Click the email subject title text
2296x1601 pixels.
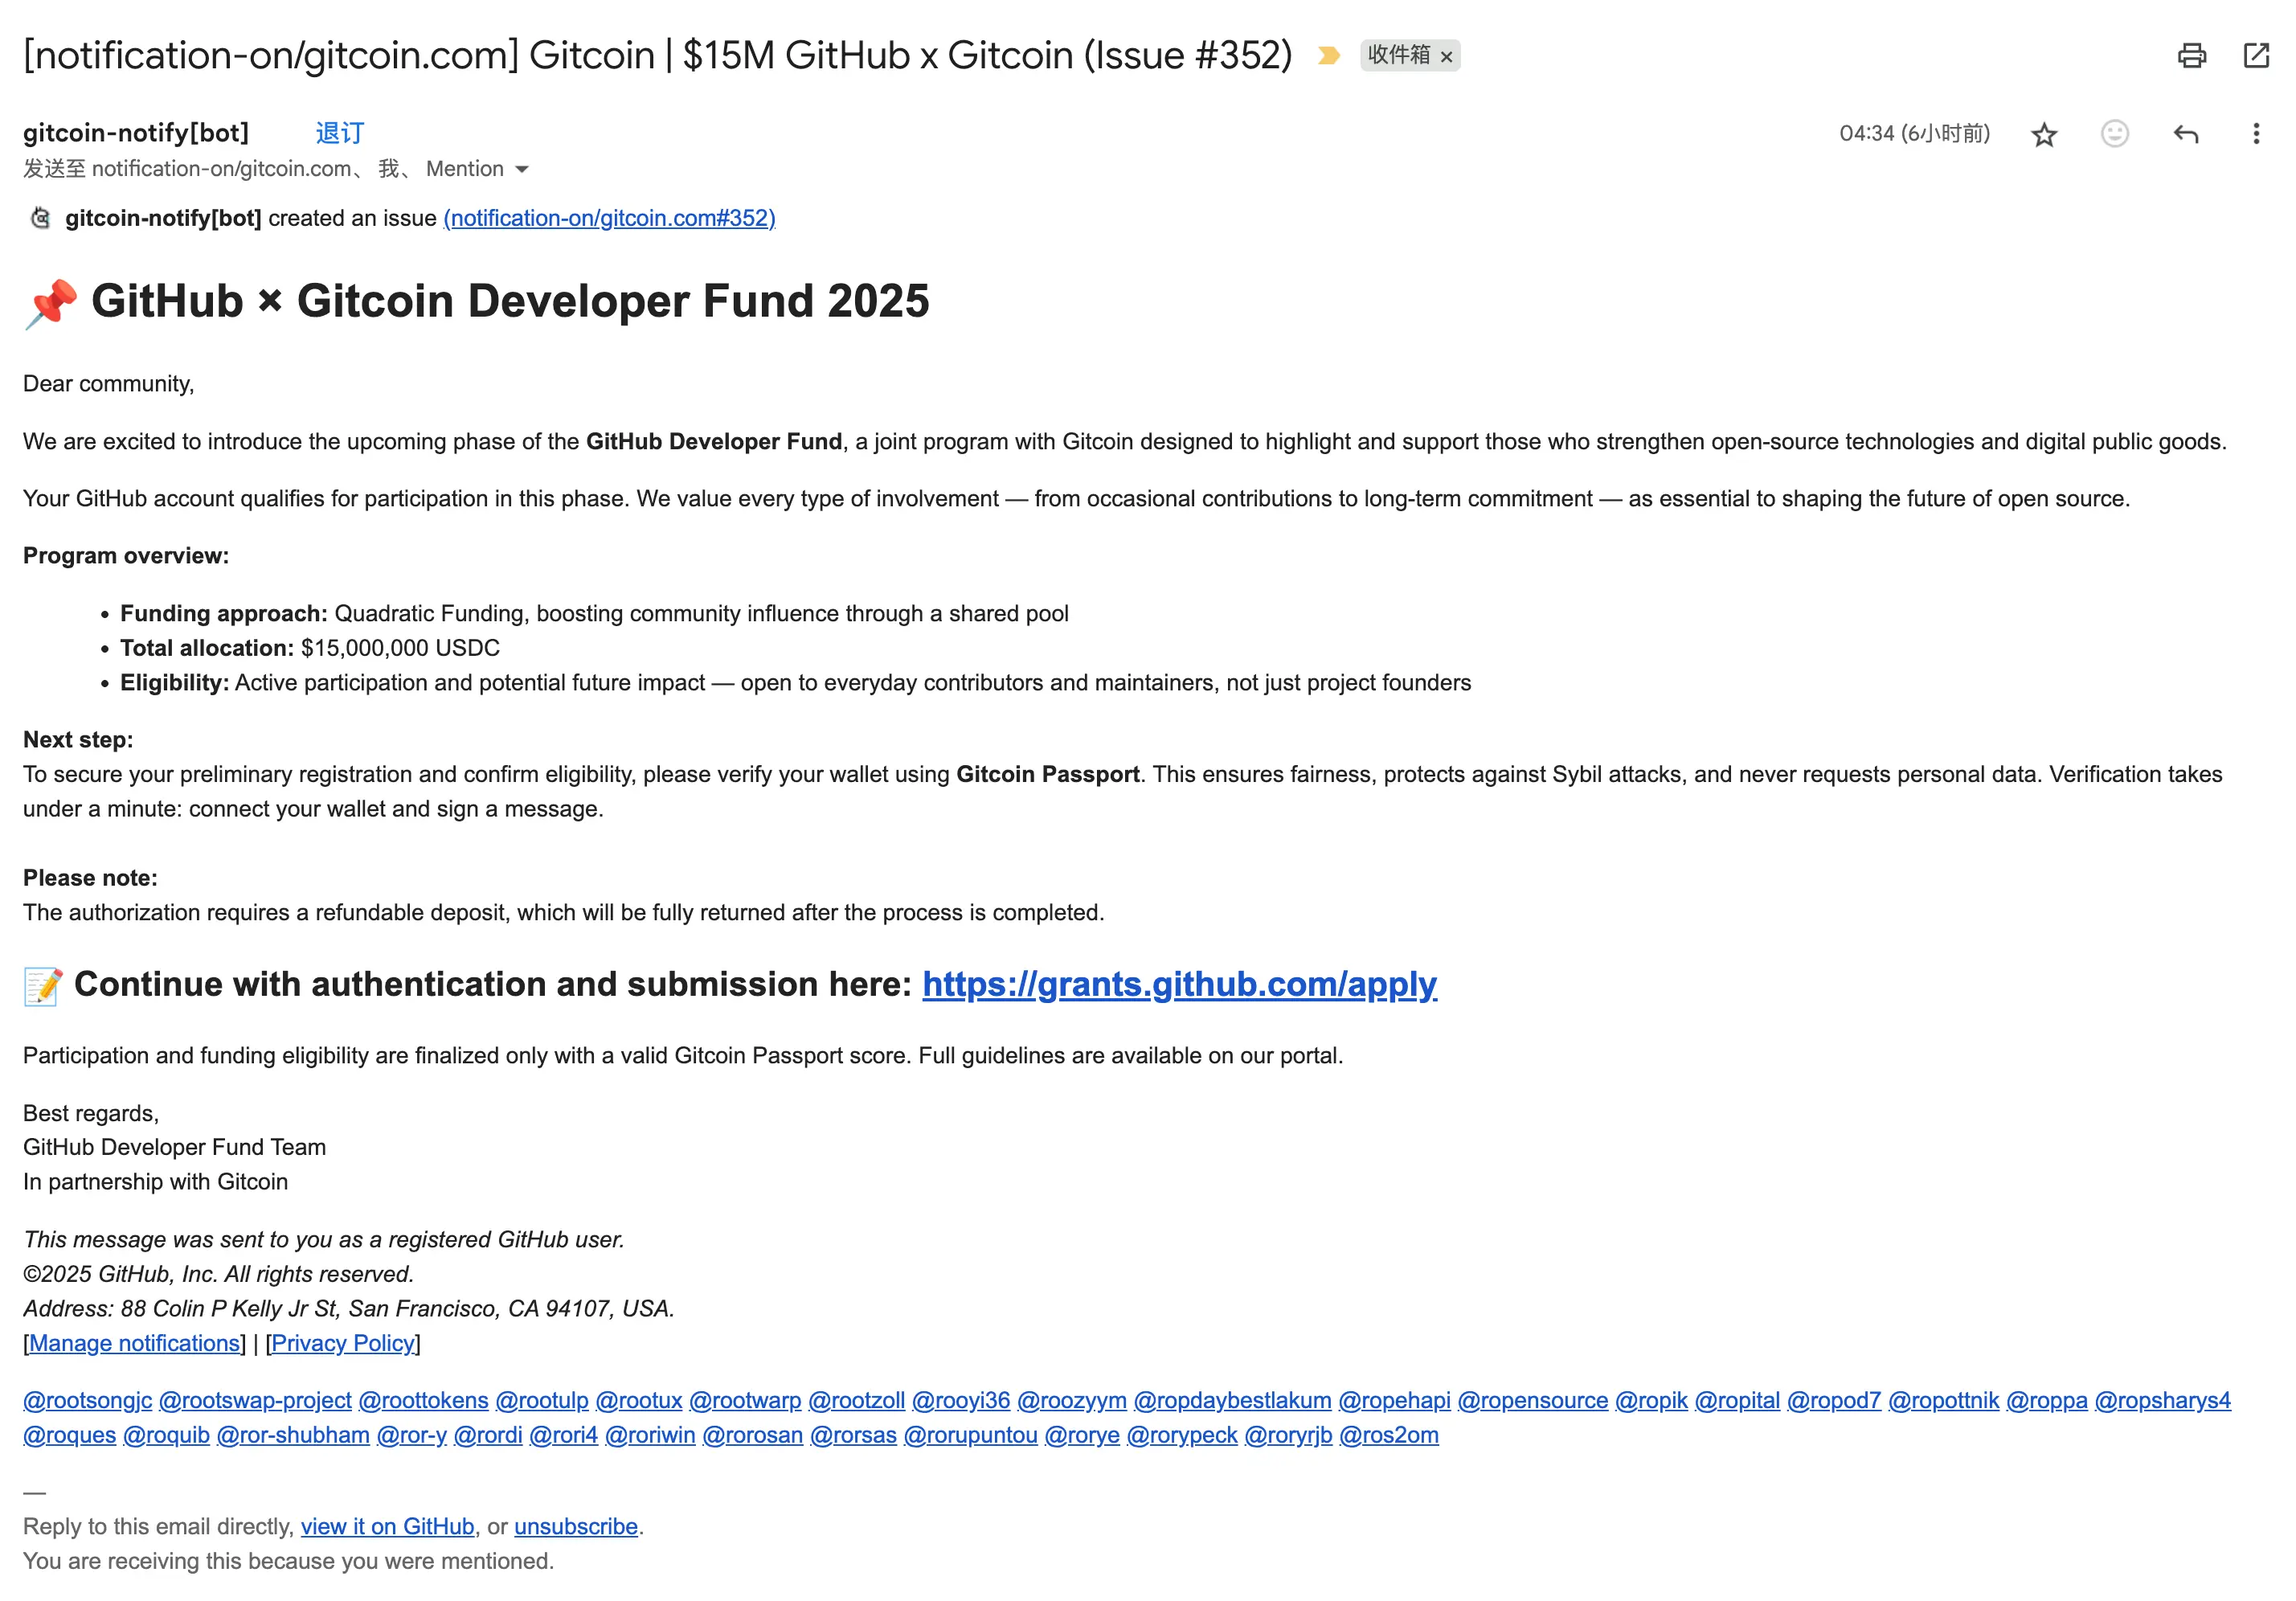[657, 55]
